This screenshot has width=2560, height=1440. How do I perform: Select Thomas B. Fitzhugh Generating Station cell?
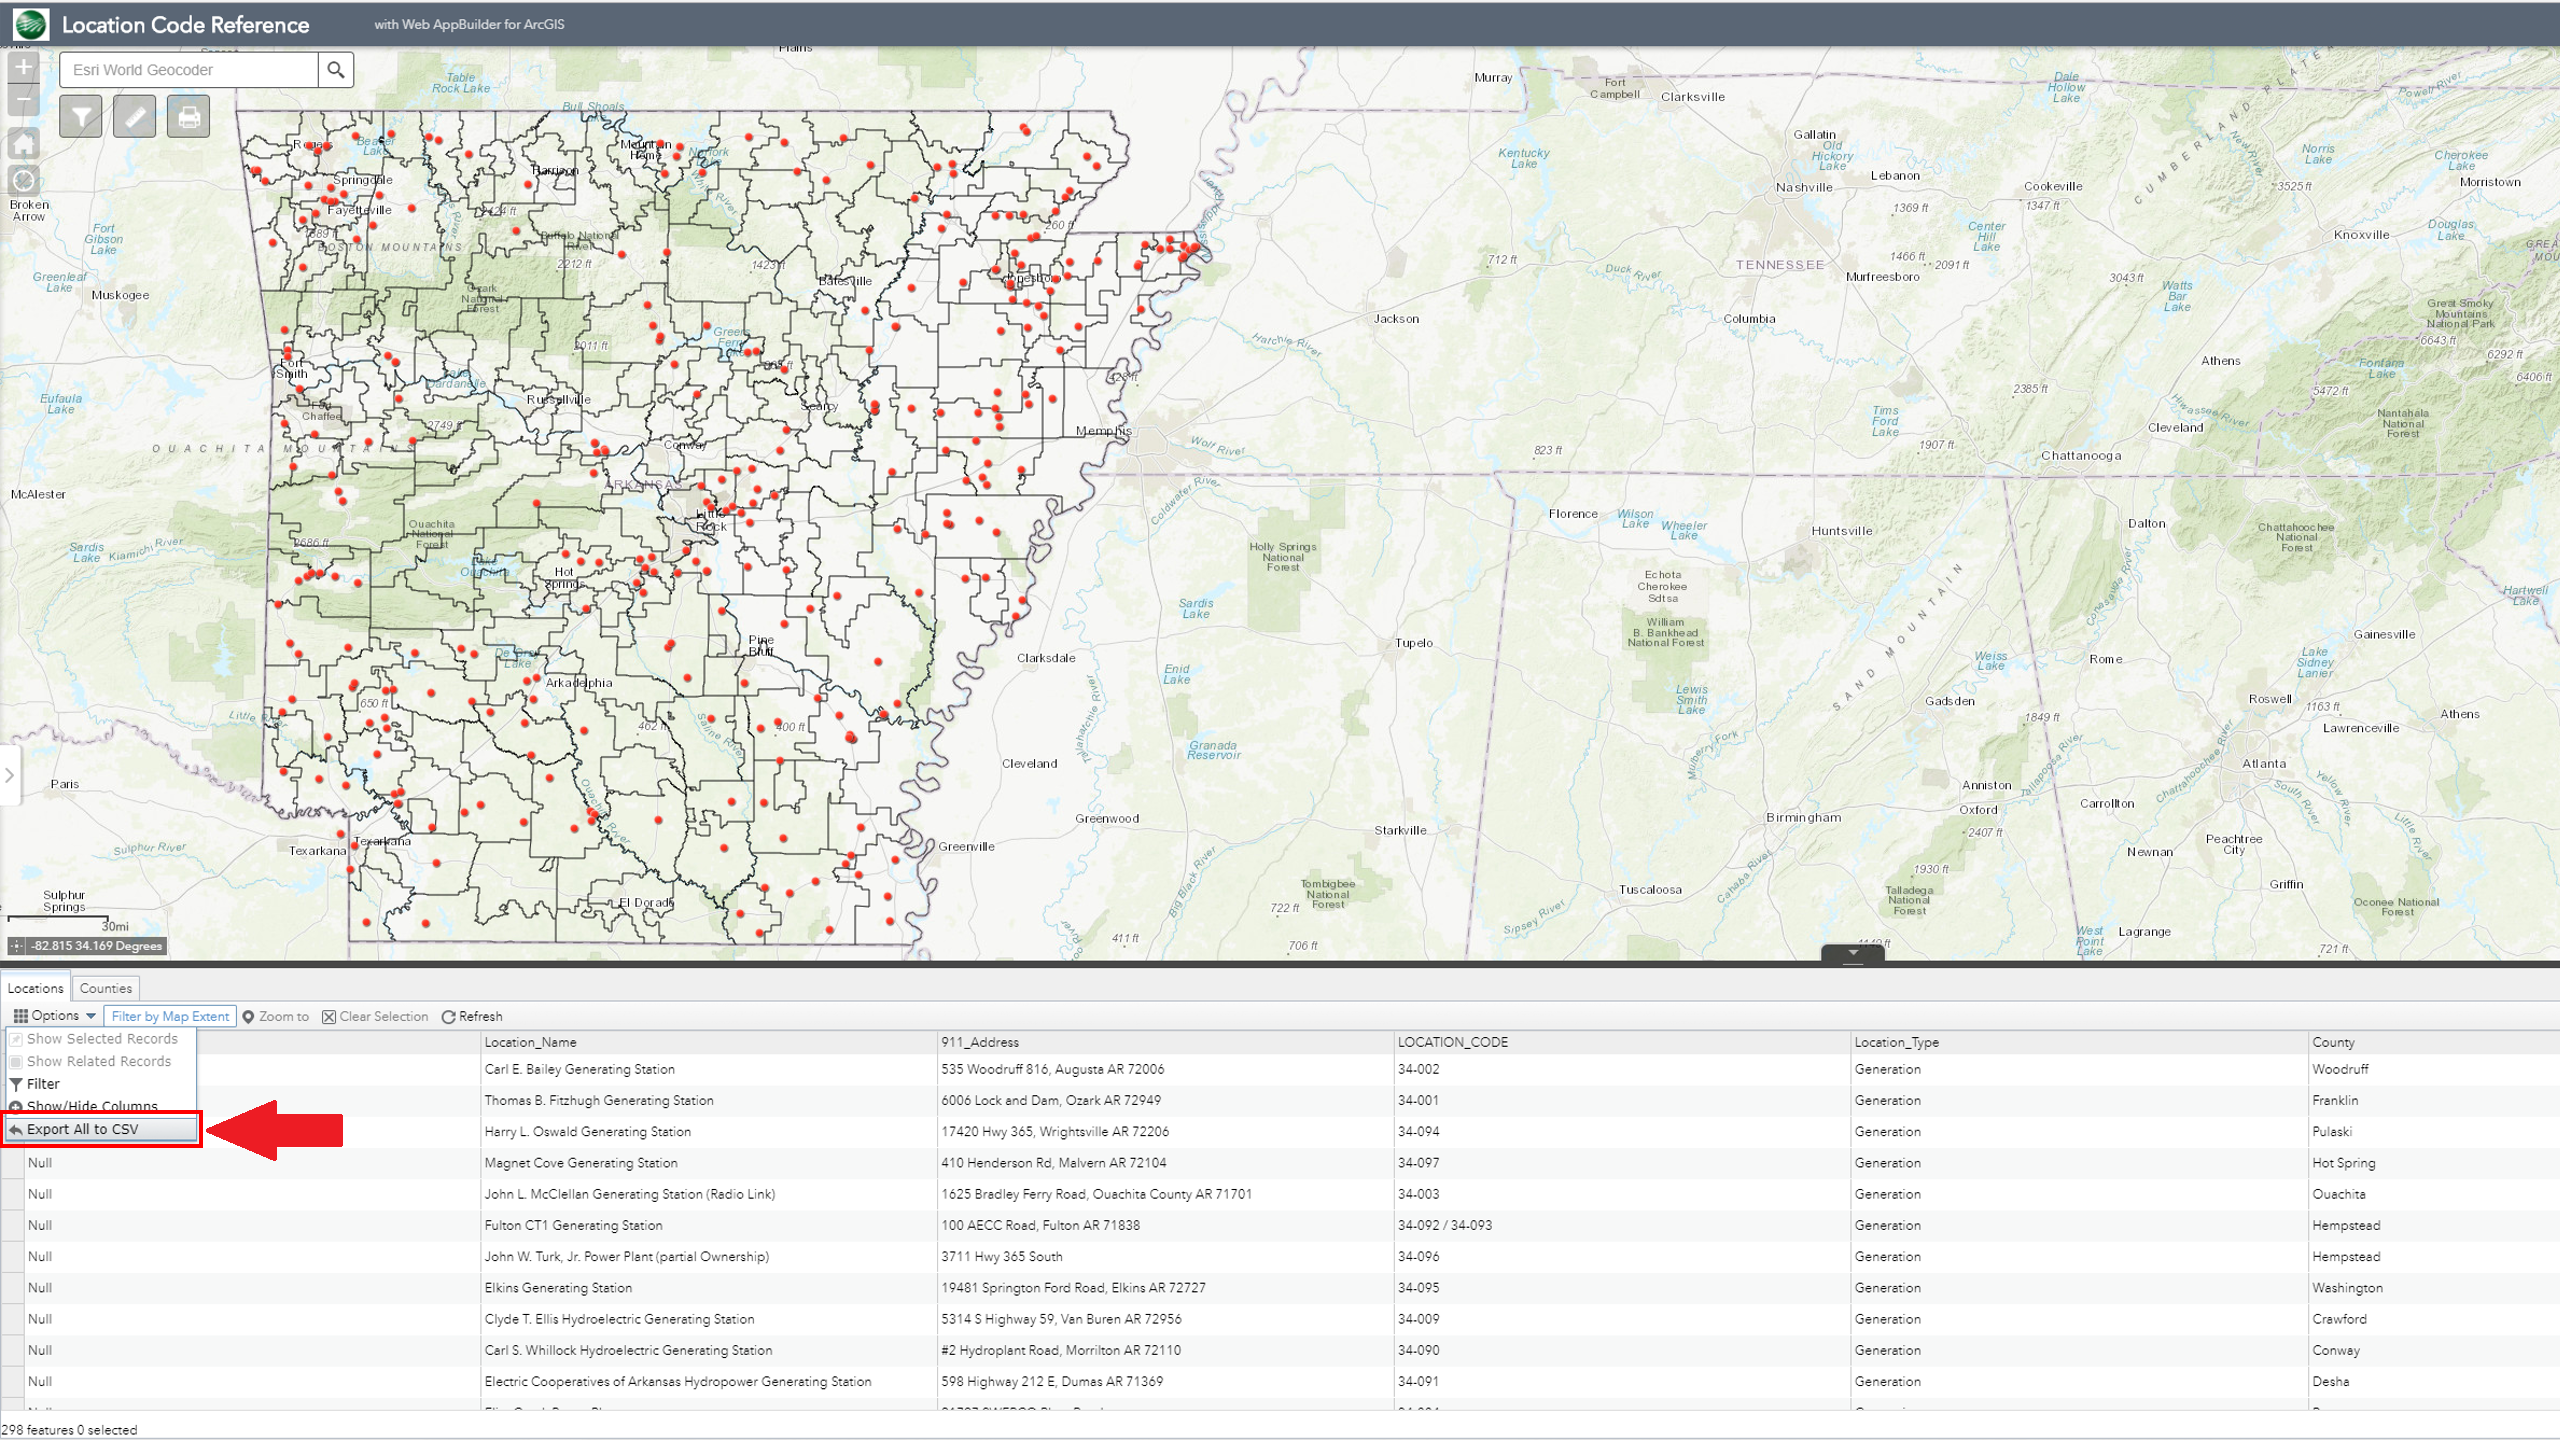tap(708, 1100)
